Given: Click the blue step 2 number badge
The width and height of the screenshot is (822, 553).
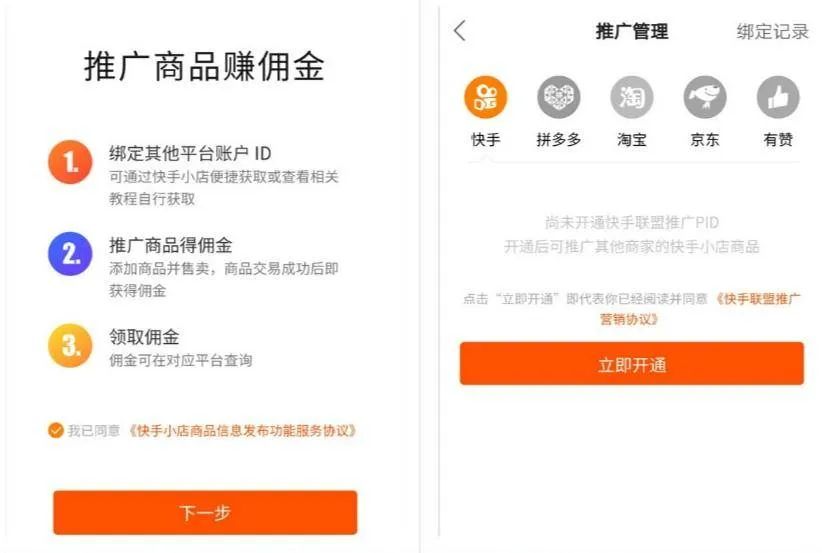Looking at the screenshot, I should 70,254.
